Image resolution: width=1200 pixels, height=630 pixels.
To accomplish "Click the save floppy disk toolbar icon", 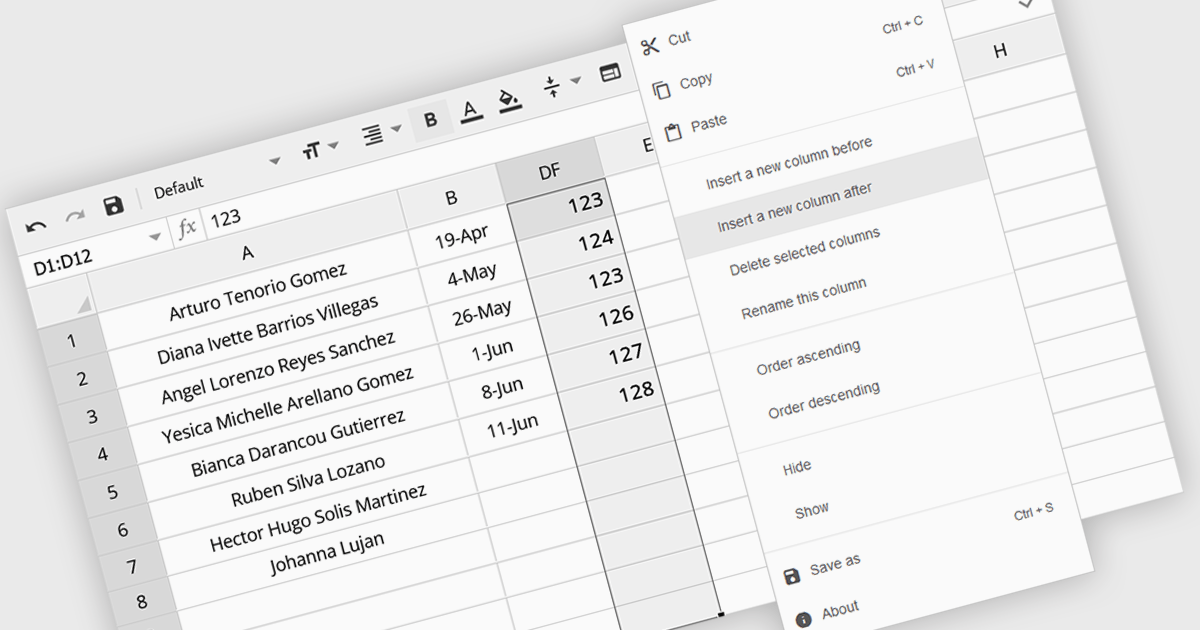I will 114,206.
